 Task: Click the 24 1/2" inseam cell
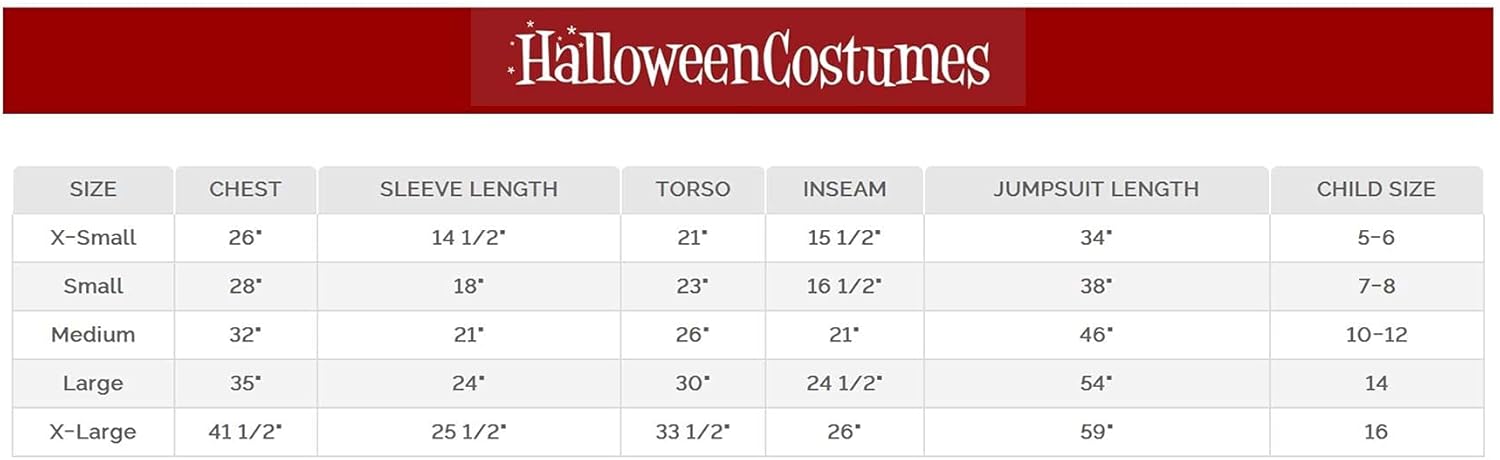click(844, 383)
